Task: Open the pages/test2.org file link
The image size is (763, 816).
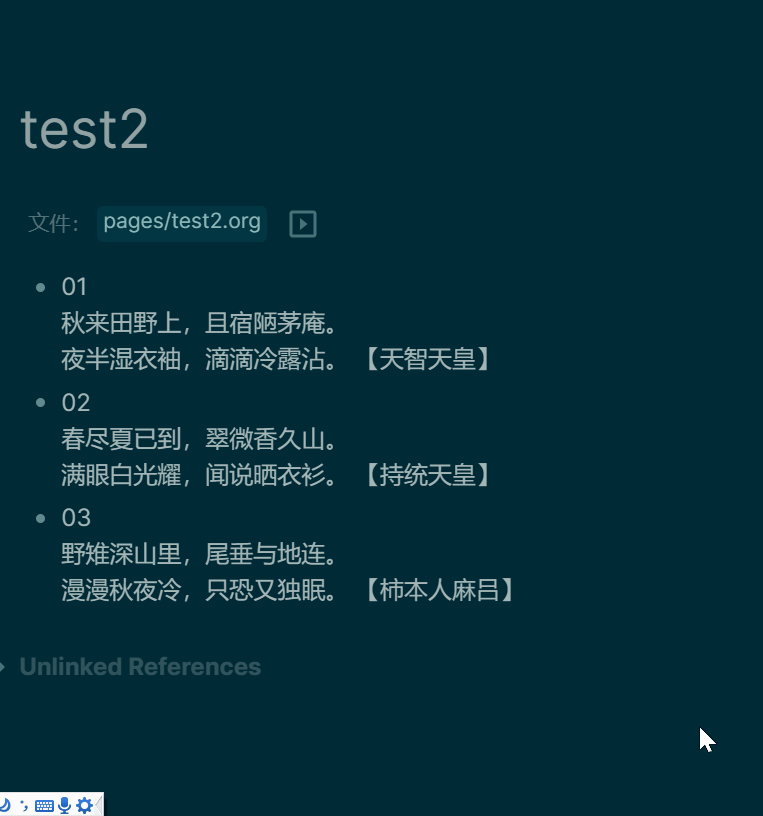Action: 181,223
